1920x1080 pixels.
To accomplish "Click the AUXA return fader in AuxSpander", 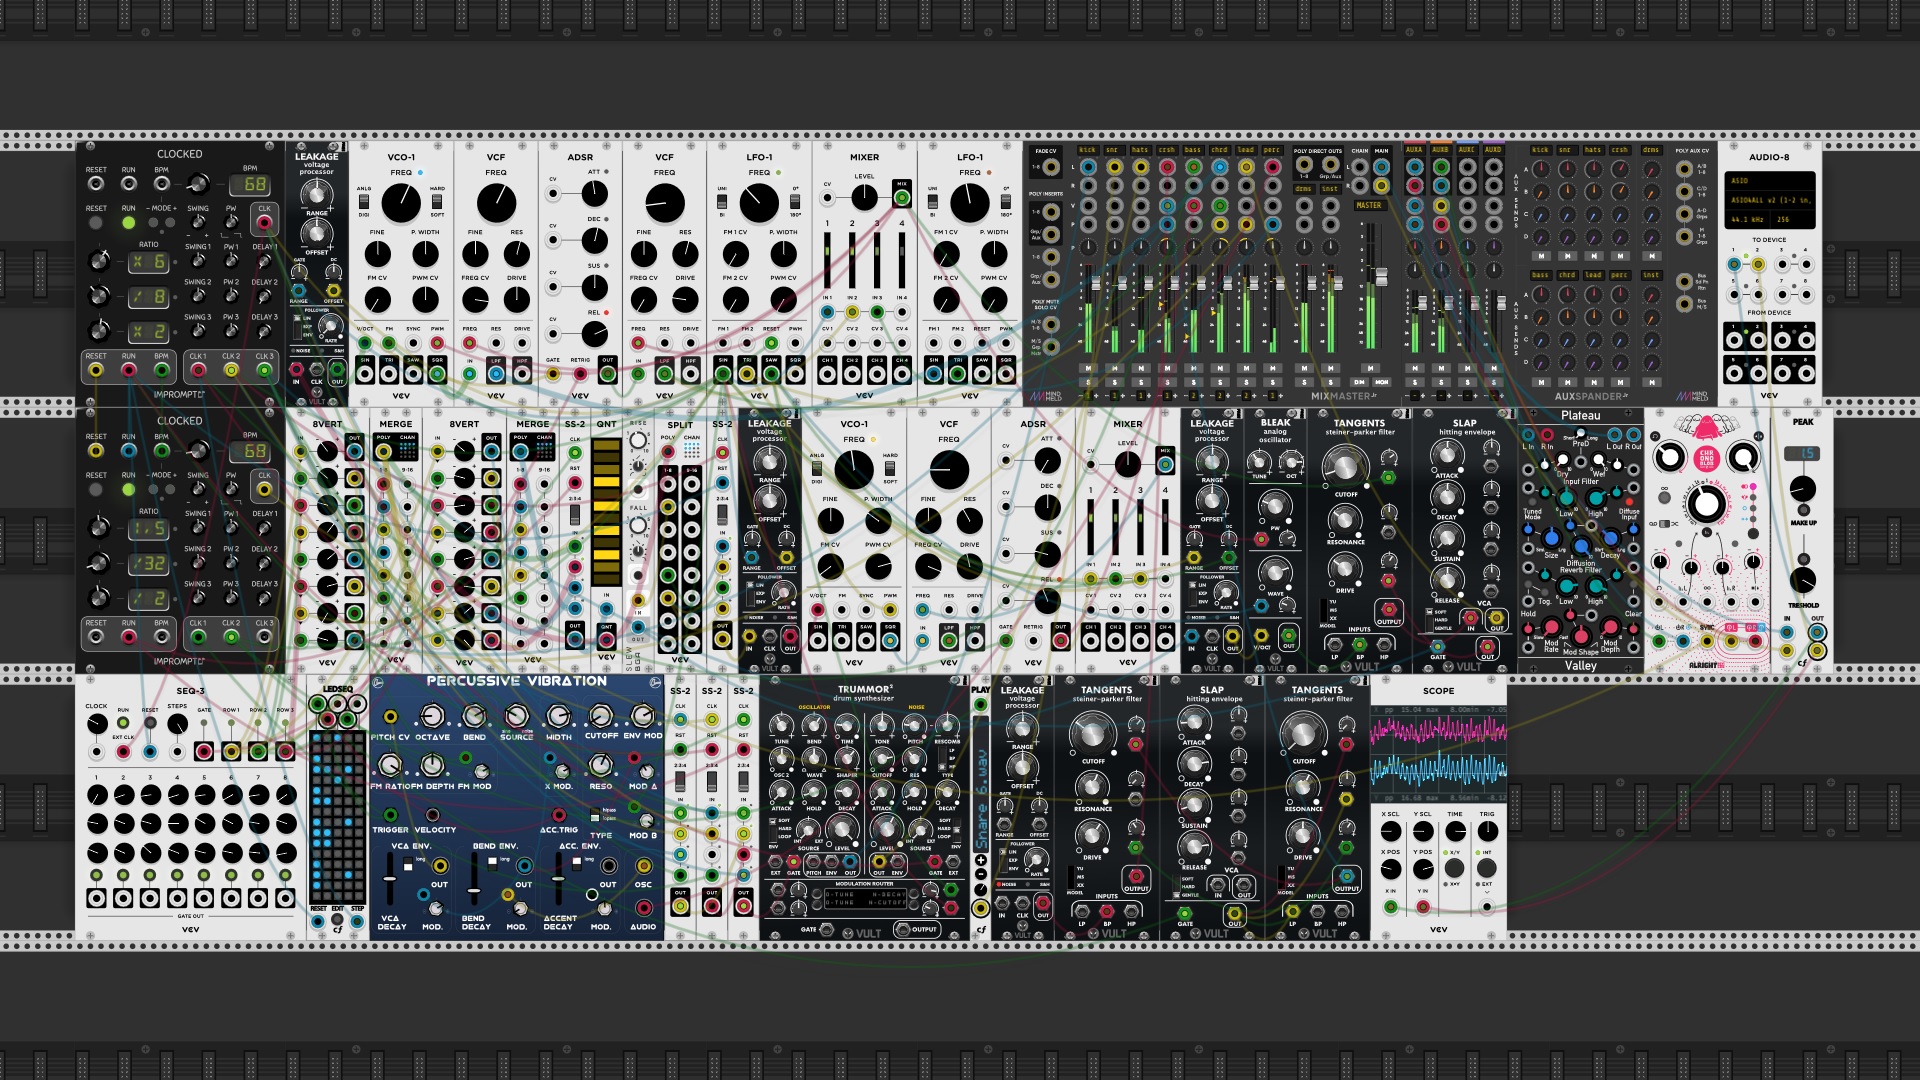I will click(x=1422, y=303).
